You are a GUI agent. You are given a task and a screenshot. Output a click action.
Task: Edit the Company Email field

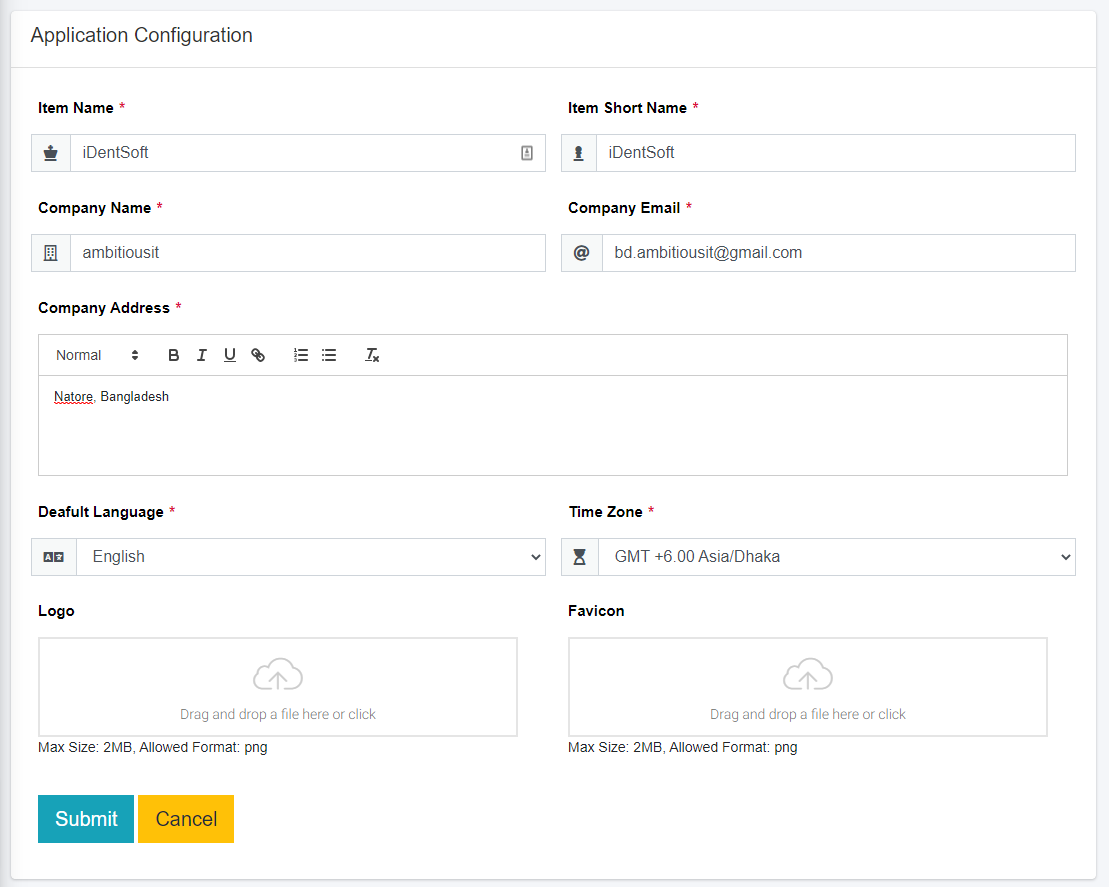coord(838,253)
